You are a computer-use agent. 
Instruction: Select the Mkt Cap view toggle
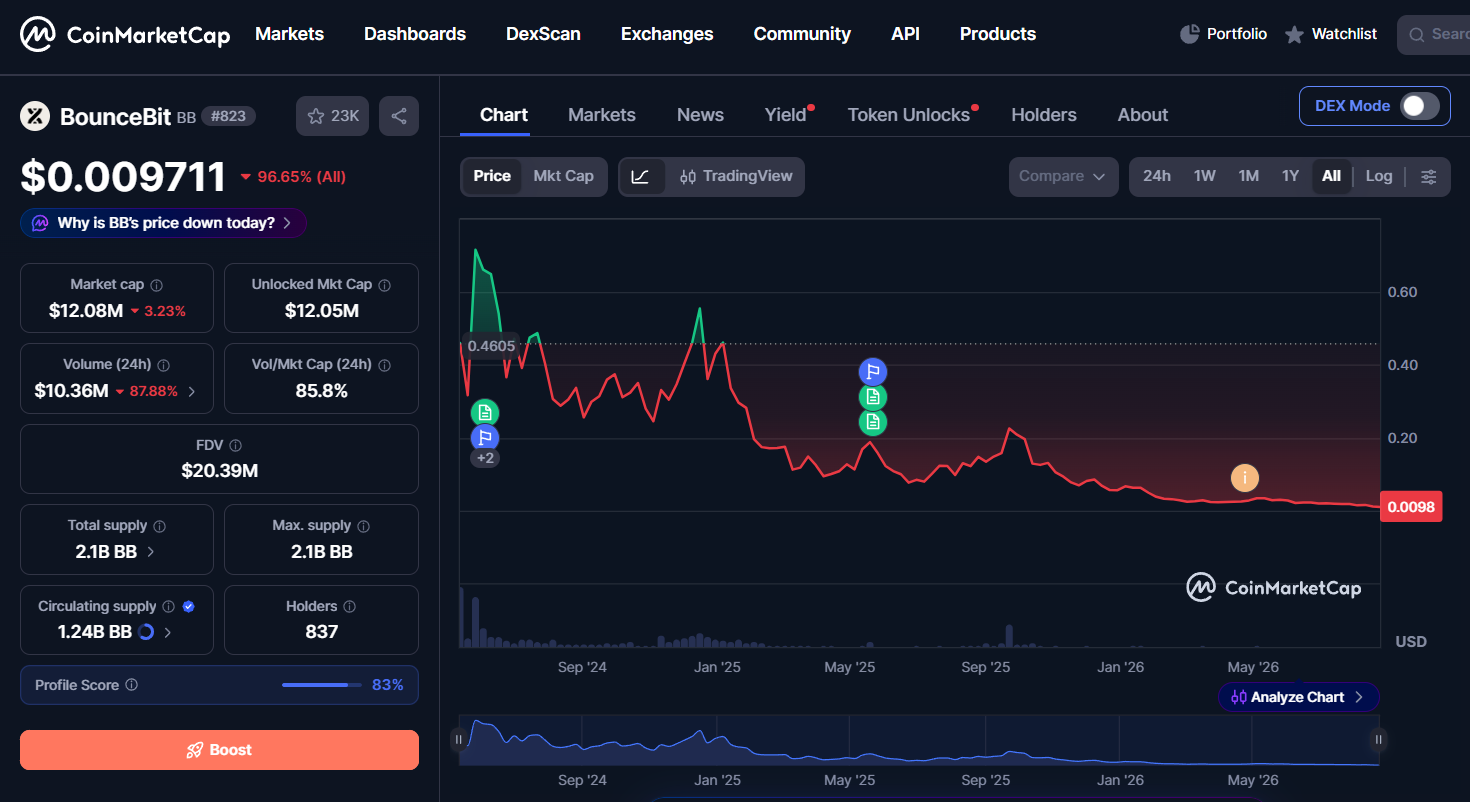(563, 177)
